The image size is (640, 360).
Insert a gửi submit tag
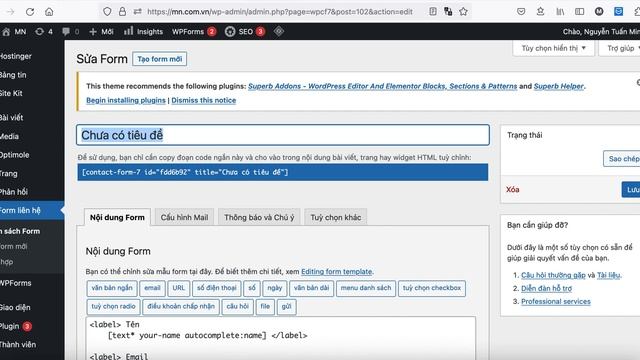(x=287, y=307)
